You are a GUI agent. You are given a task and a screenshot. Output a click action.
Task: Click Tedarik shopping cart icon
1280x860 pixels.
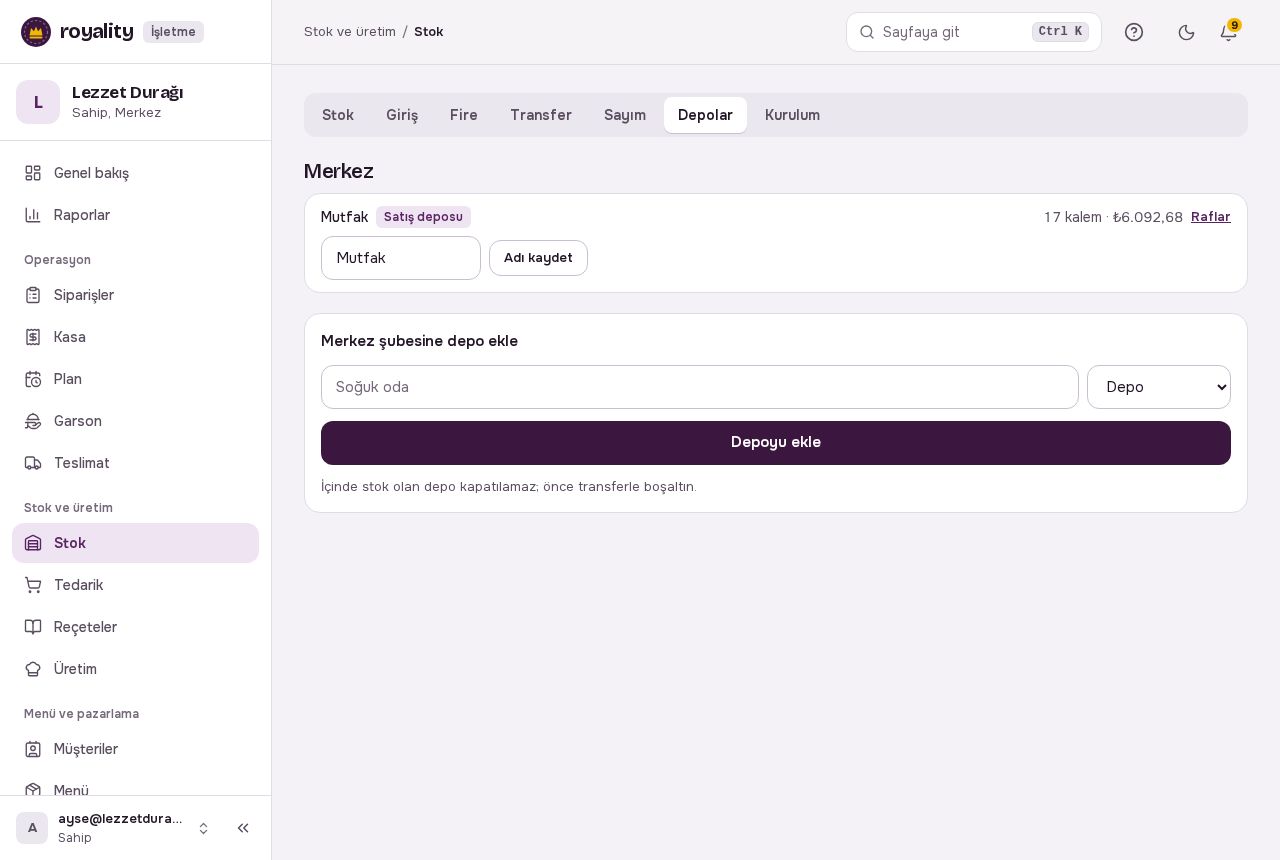(x=33, y=585)
